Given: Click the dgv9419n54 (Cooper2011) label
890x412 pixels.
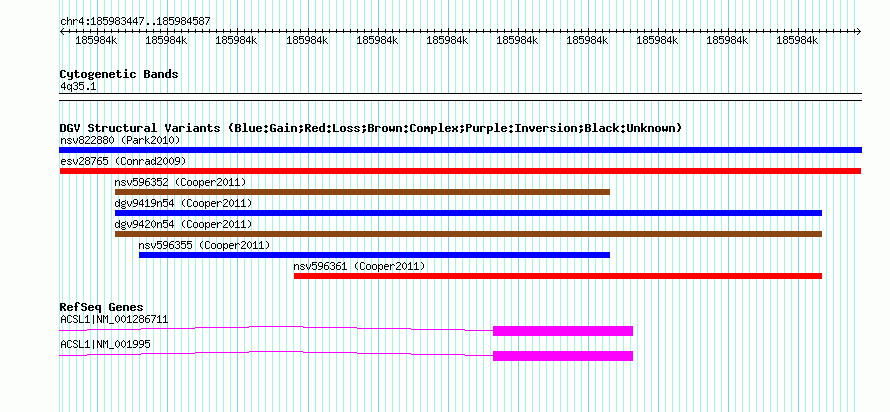Looking at the screenshot, I should [x=183, y=203].
